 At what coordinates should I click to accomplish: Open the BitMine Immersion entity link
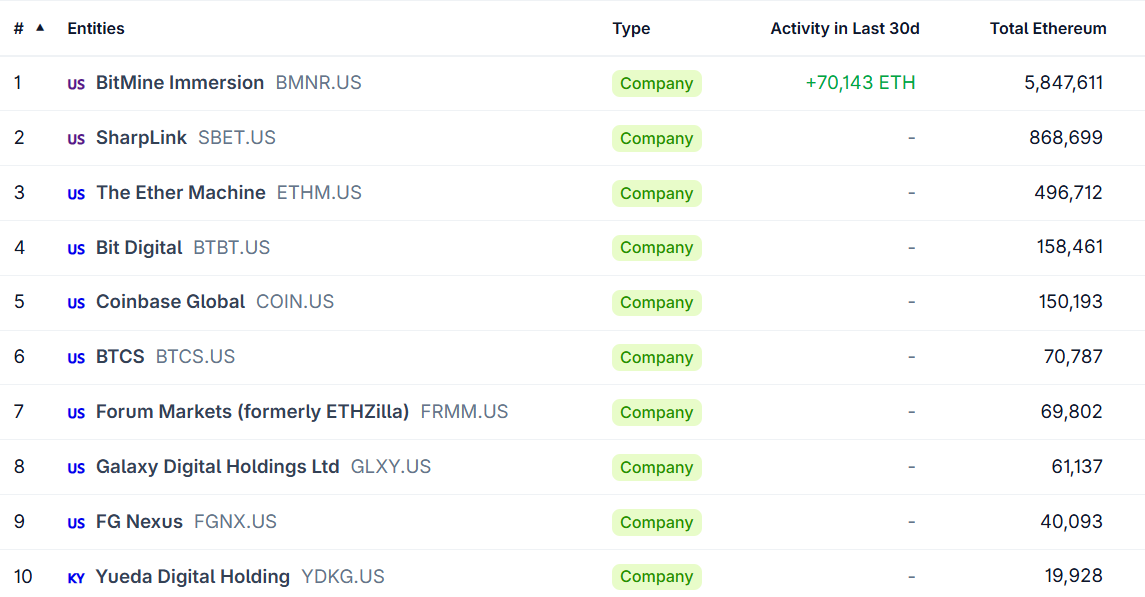[x=180, y=82]
